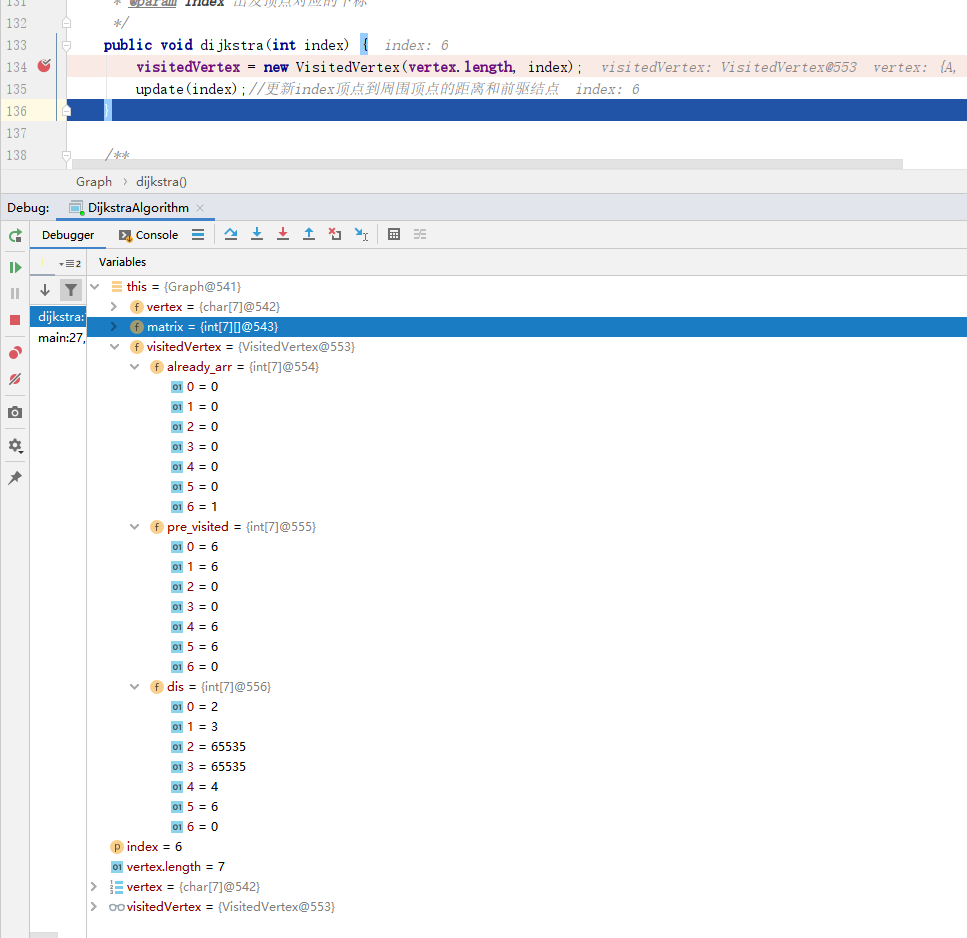This screenshot has height=938, width=967.
Task: Select the main:27 stack frame
Action: pyautogui.click(x=59, y=338)
